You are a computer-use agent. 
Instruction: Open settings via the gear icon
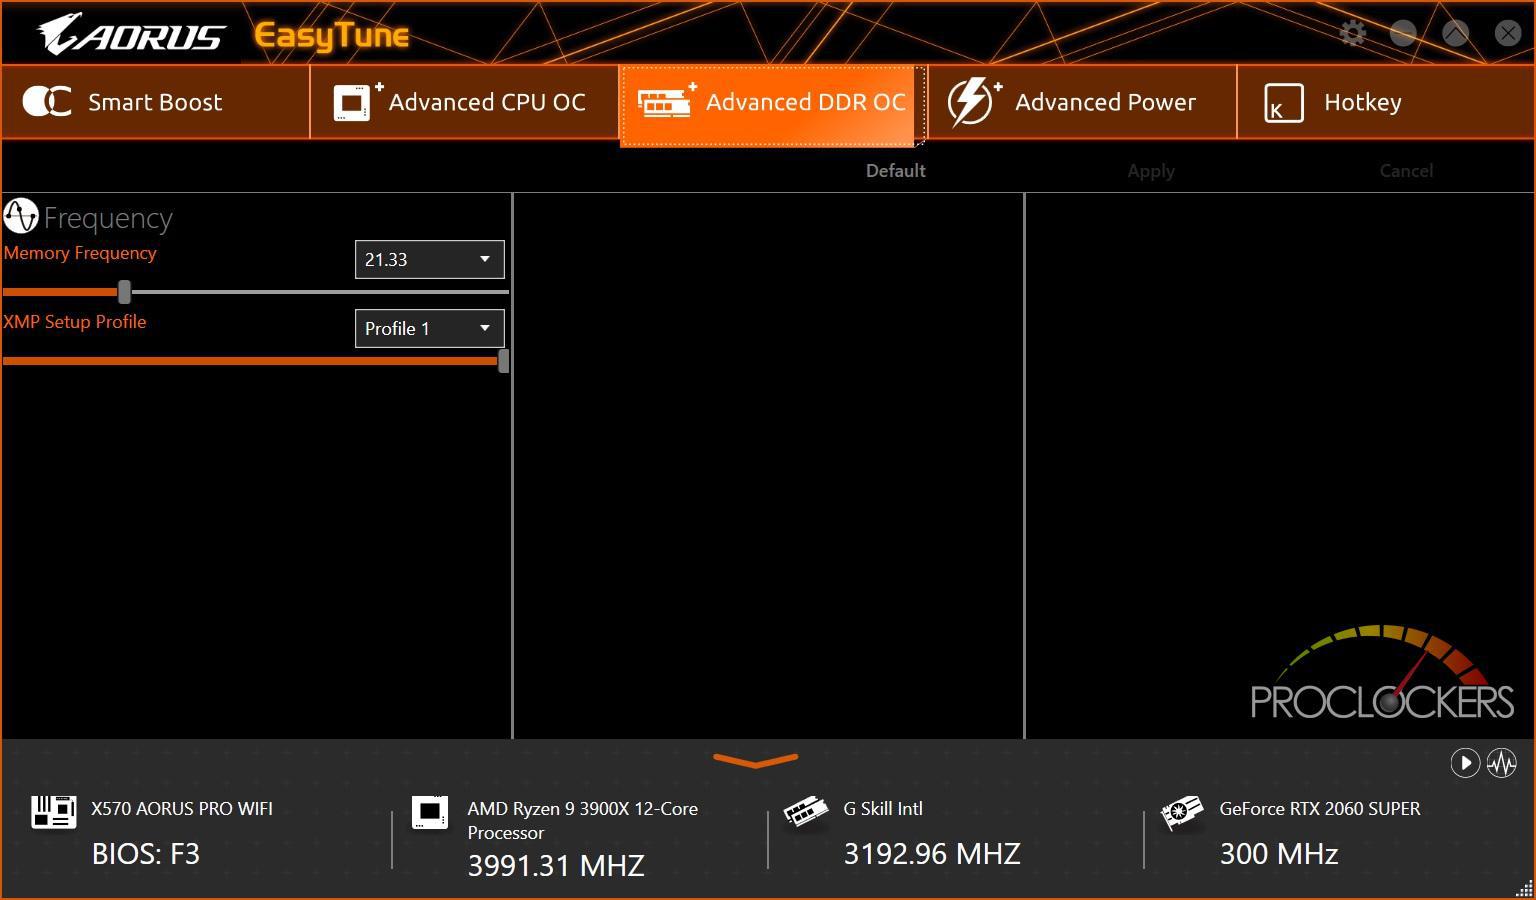click(1352, 33)
